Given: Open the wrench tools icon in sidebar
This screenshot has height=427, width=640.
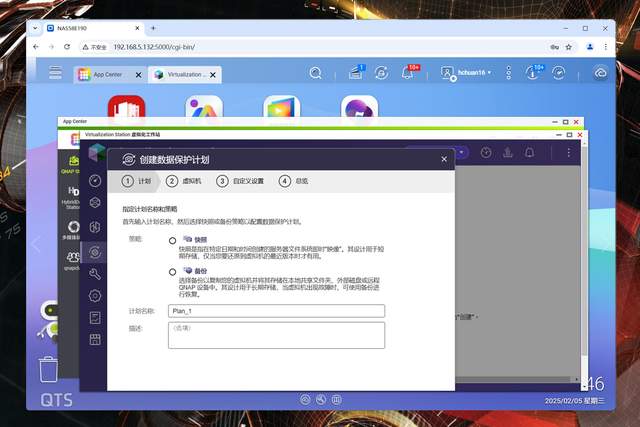Looking at the screenshot, I should (95, 274).
